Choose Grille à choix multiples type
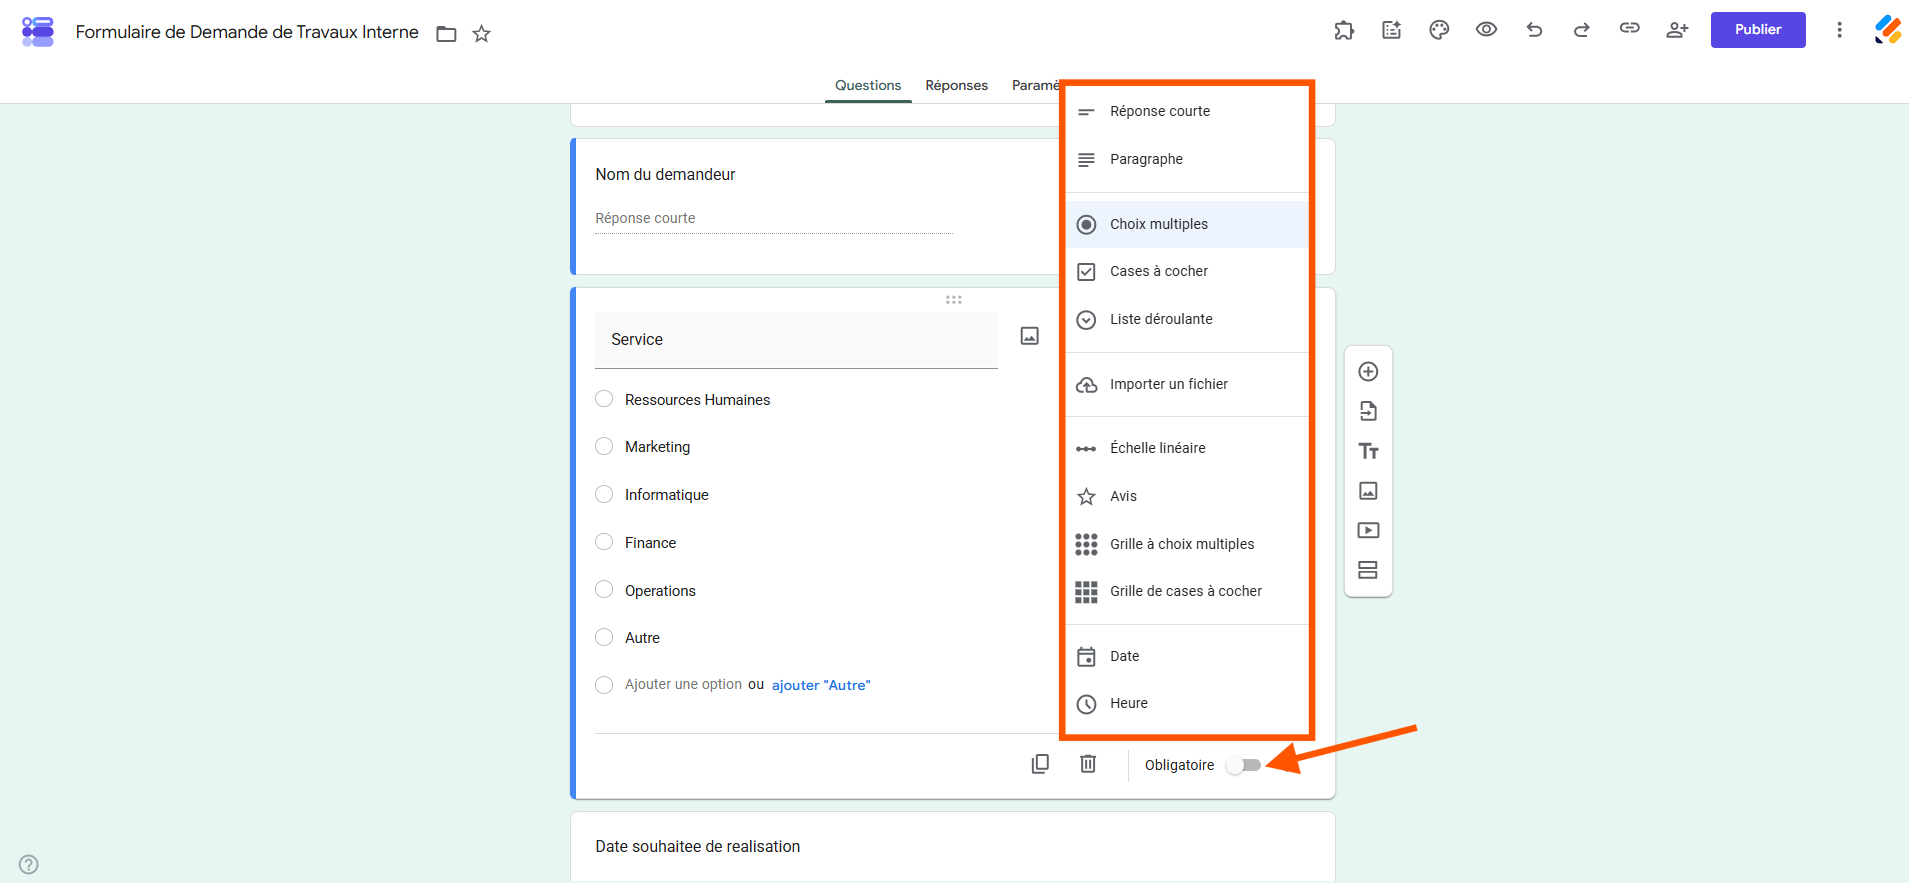The width and height of the screenshot is (1909, 883). 1187,544
